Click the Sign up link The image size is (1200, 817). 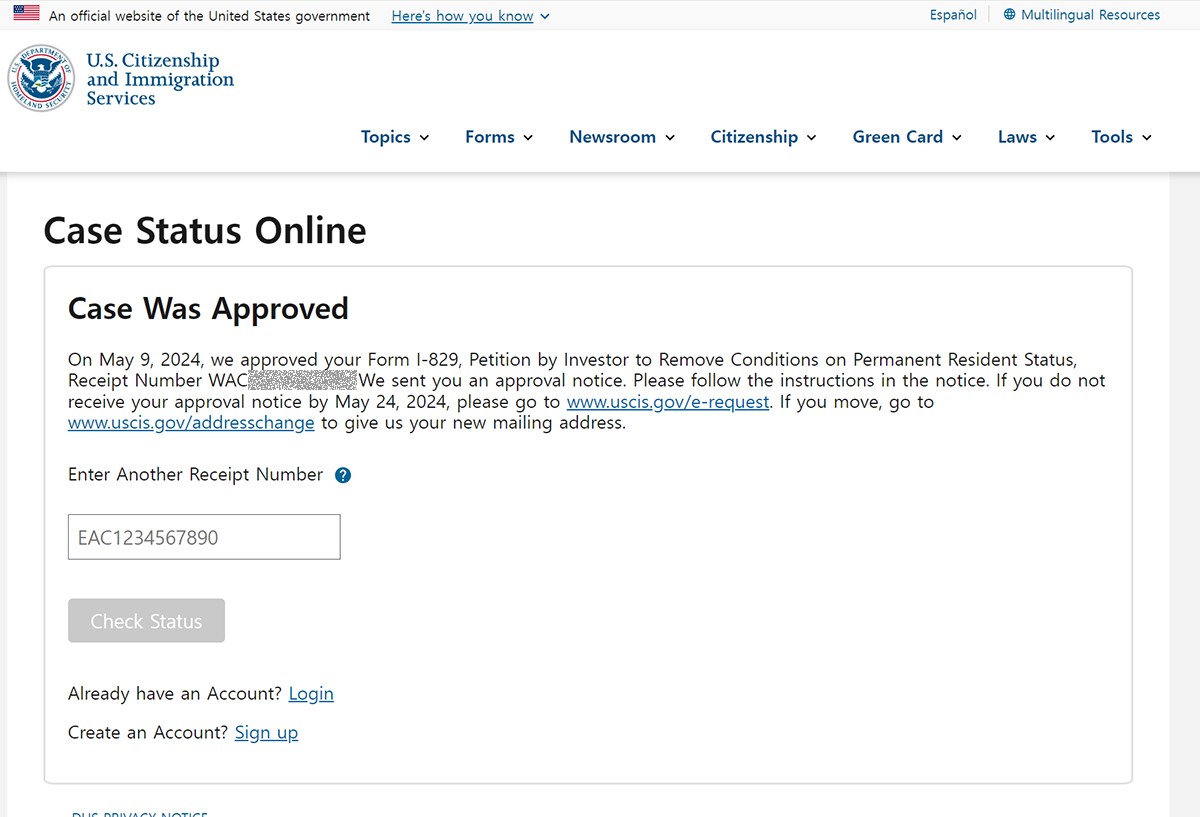pyautogui.click(x=266, y=733)
